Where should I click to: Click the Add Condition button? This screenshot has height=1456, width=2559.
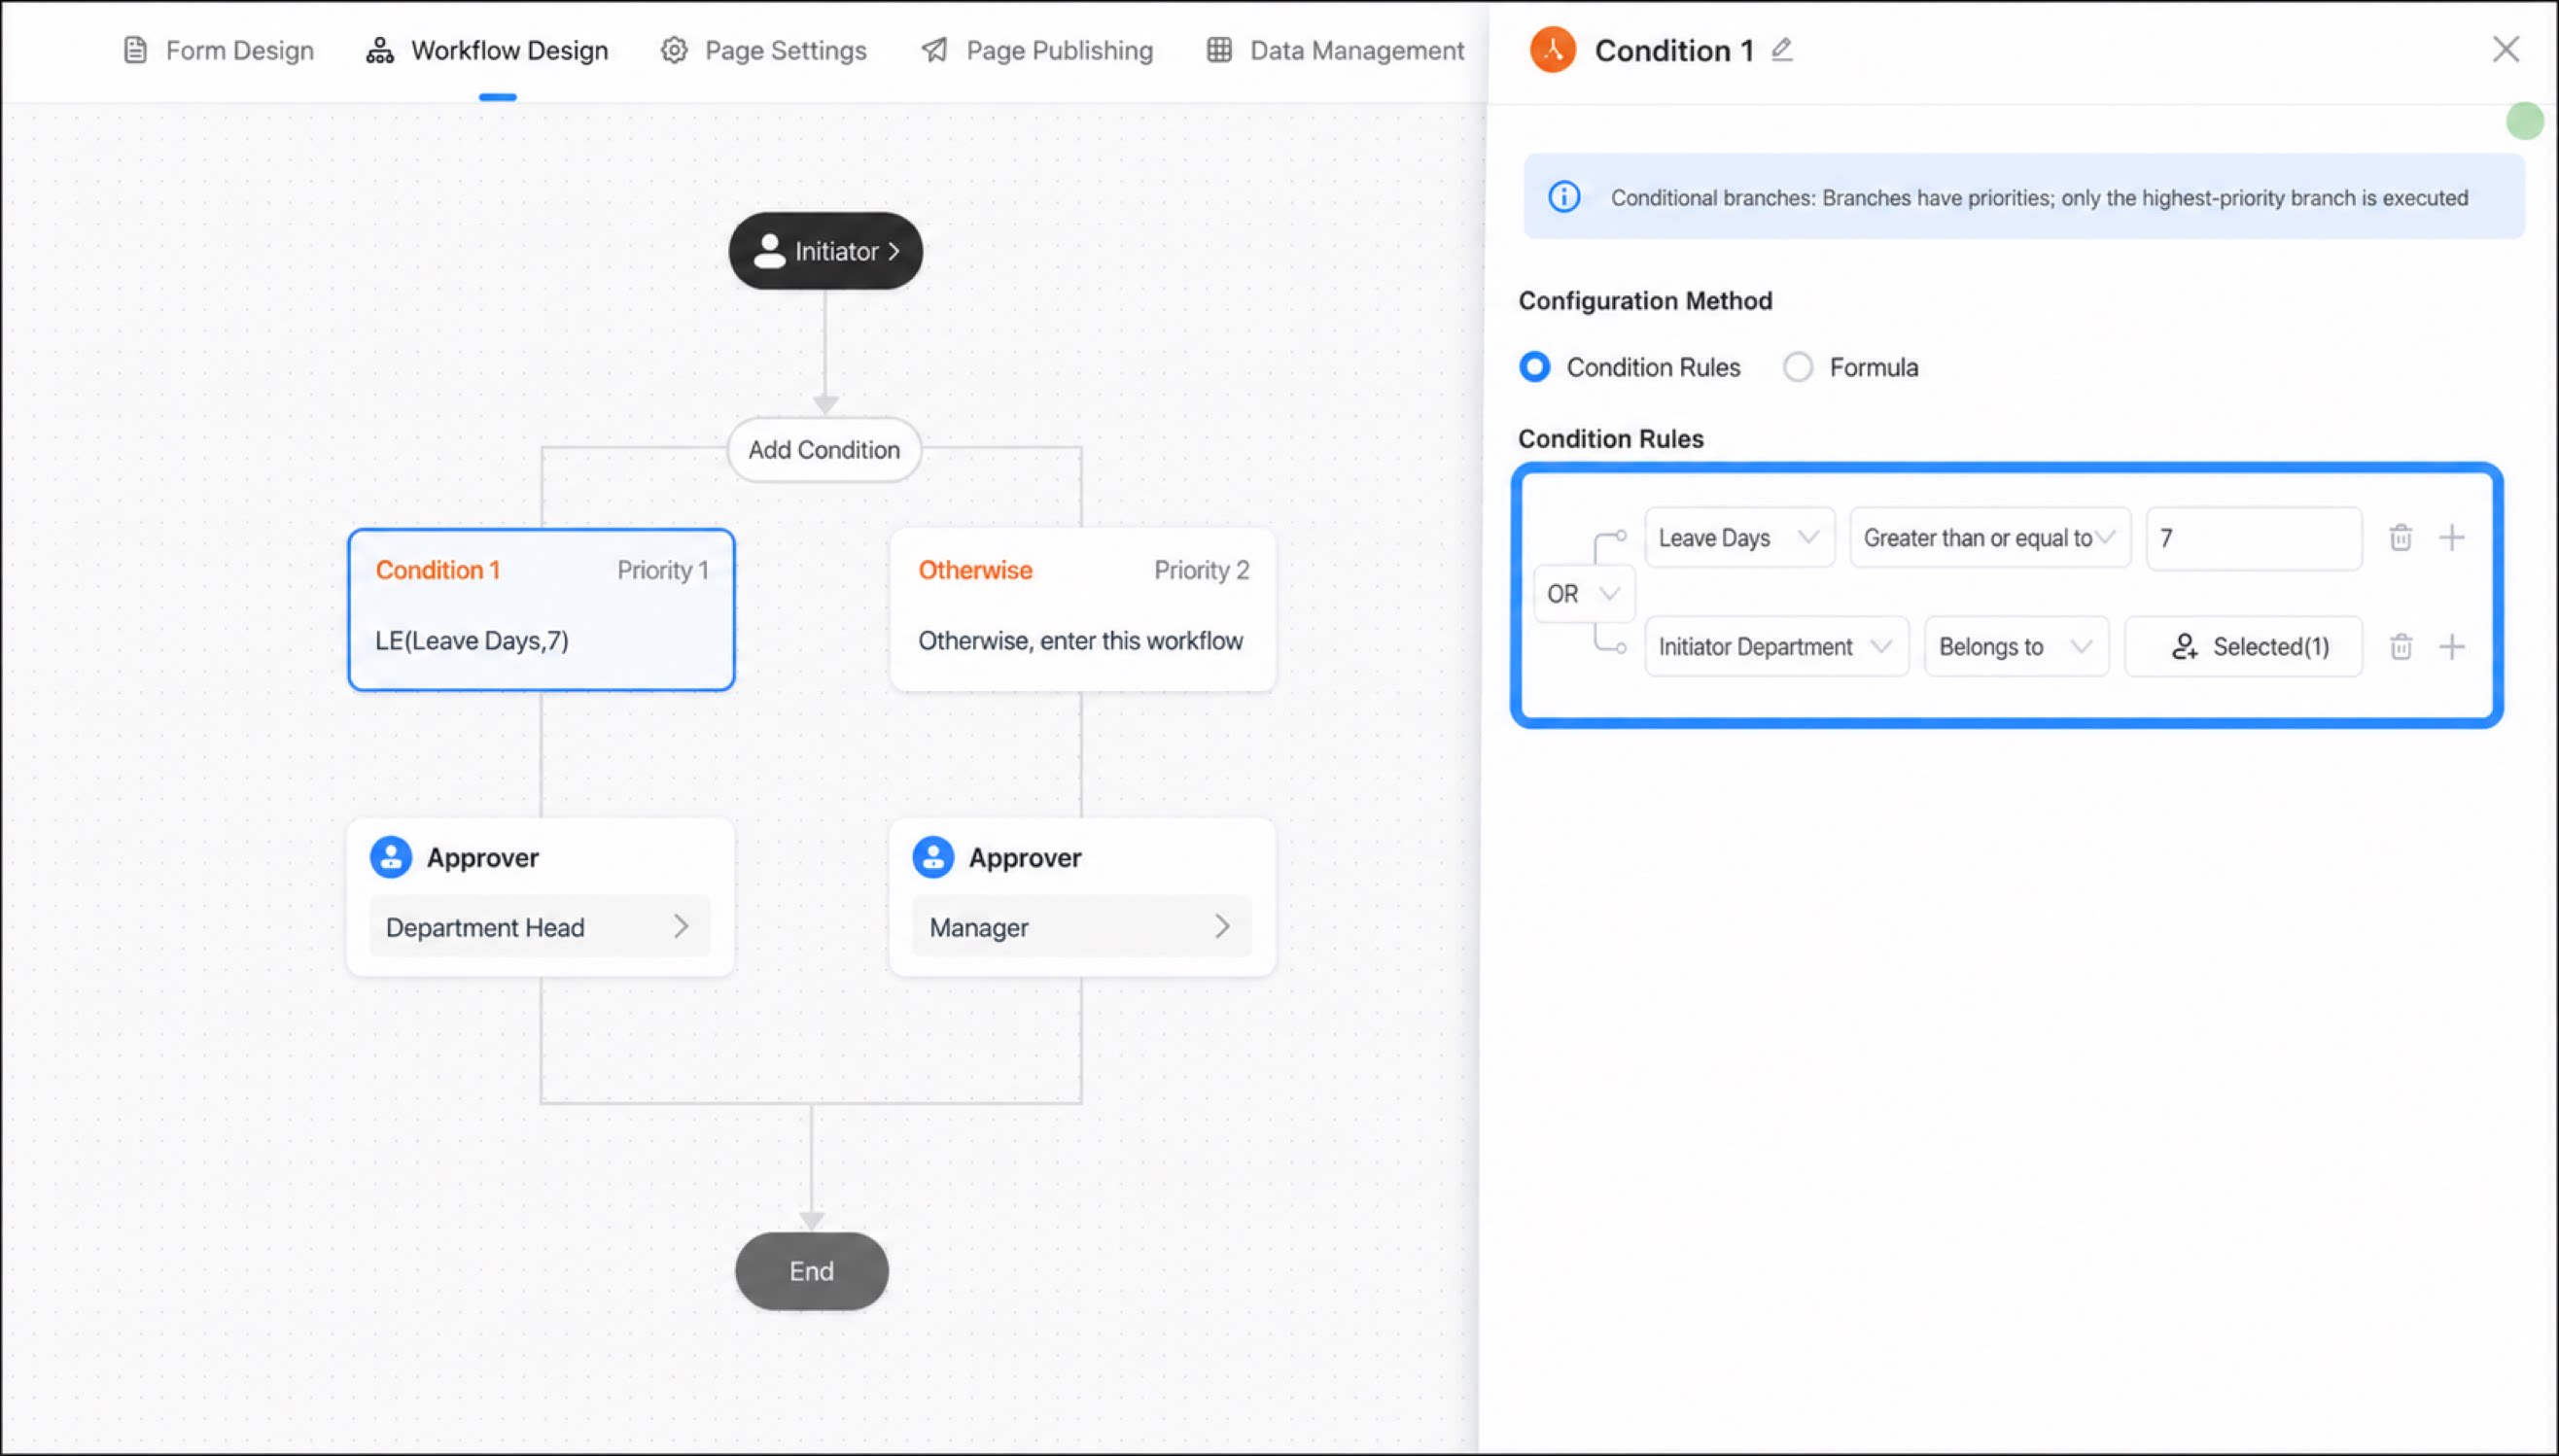[824, 450]
